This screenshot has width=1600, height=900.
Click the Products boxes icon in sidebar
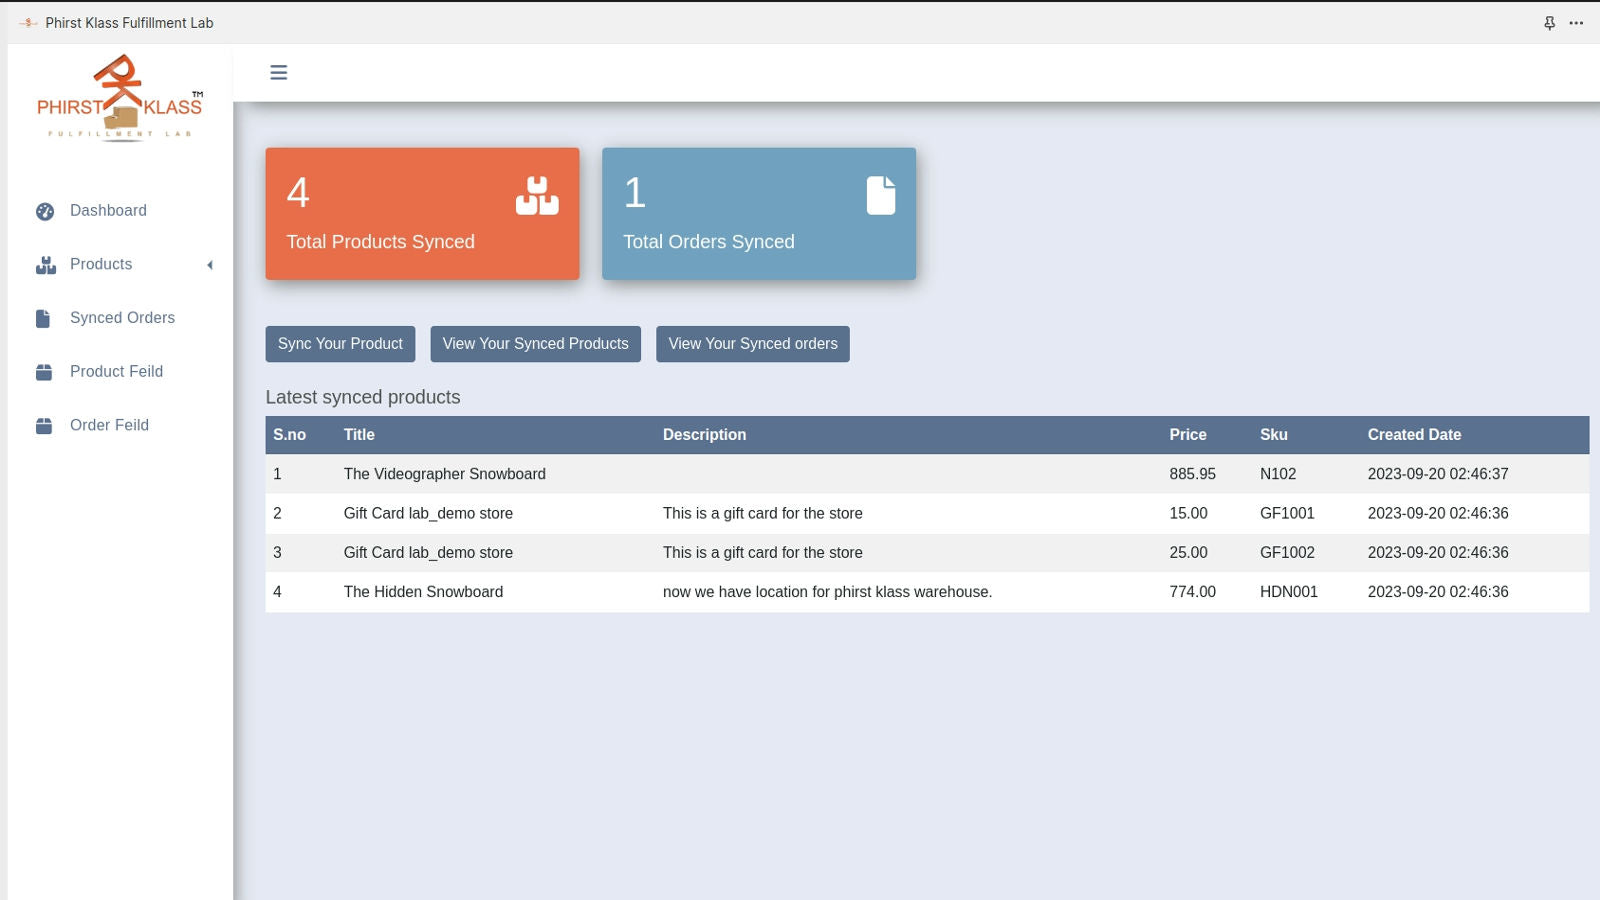(44, 264)
